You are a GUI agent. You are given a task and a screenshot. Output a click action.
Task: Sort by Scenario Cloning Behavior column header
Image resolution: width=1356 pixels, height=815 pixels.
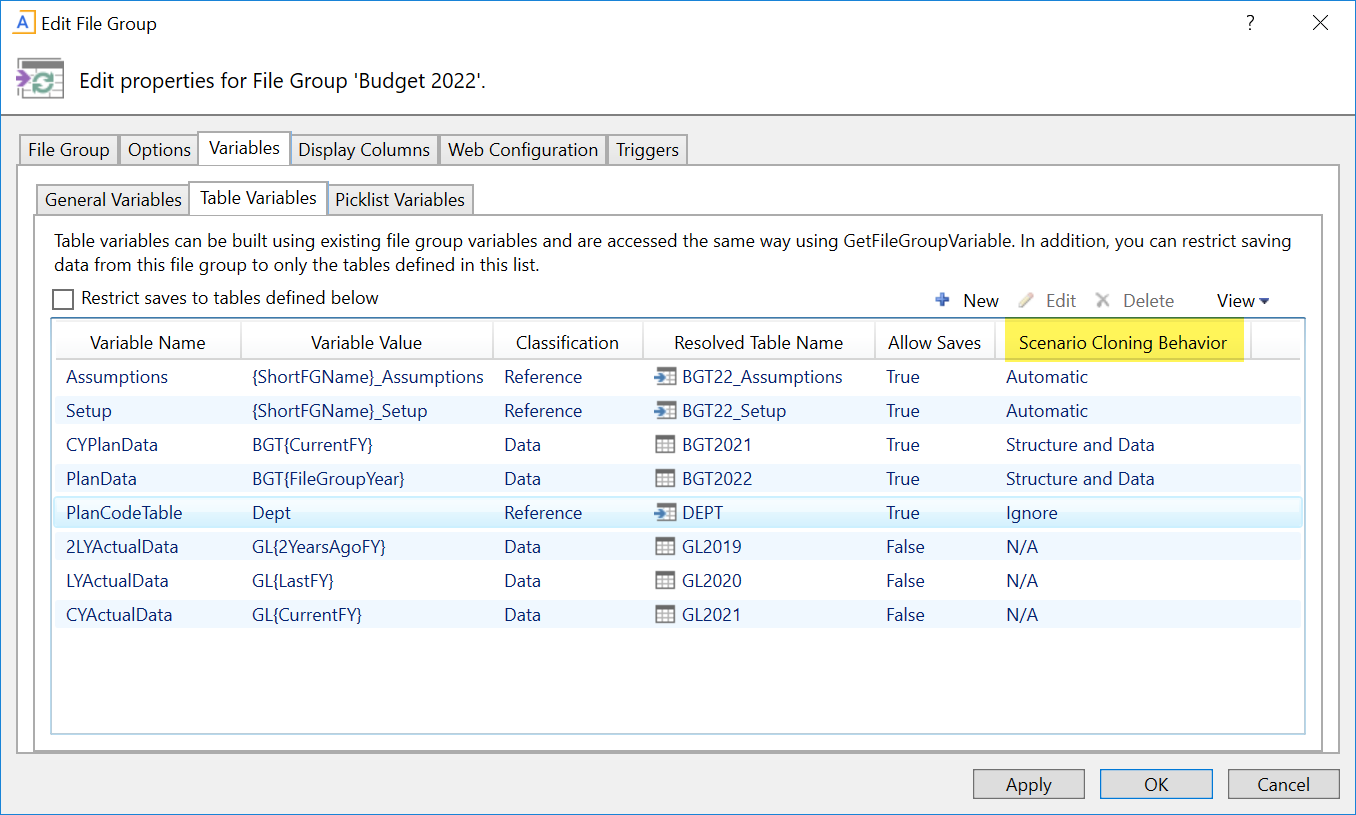tap(1122, 343)
